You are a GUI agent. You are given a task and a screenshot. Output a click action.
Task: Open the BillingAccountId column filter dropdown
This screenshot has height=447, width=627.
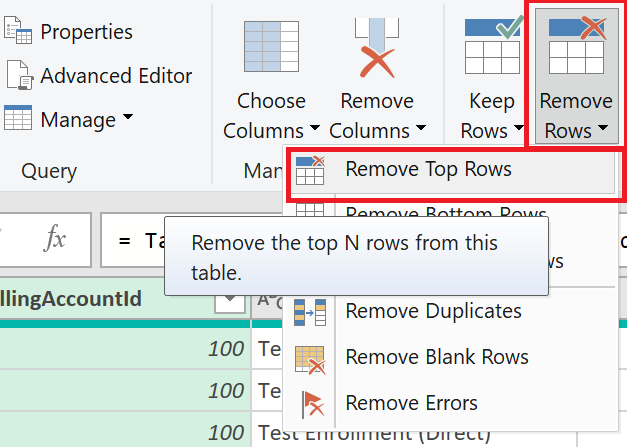coord(230,304)
